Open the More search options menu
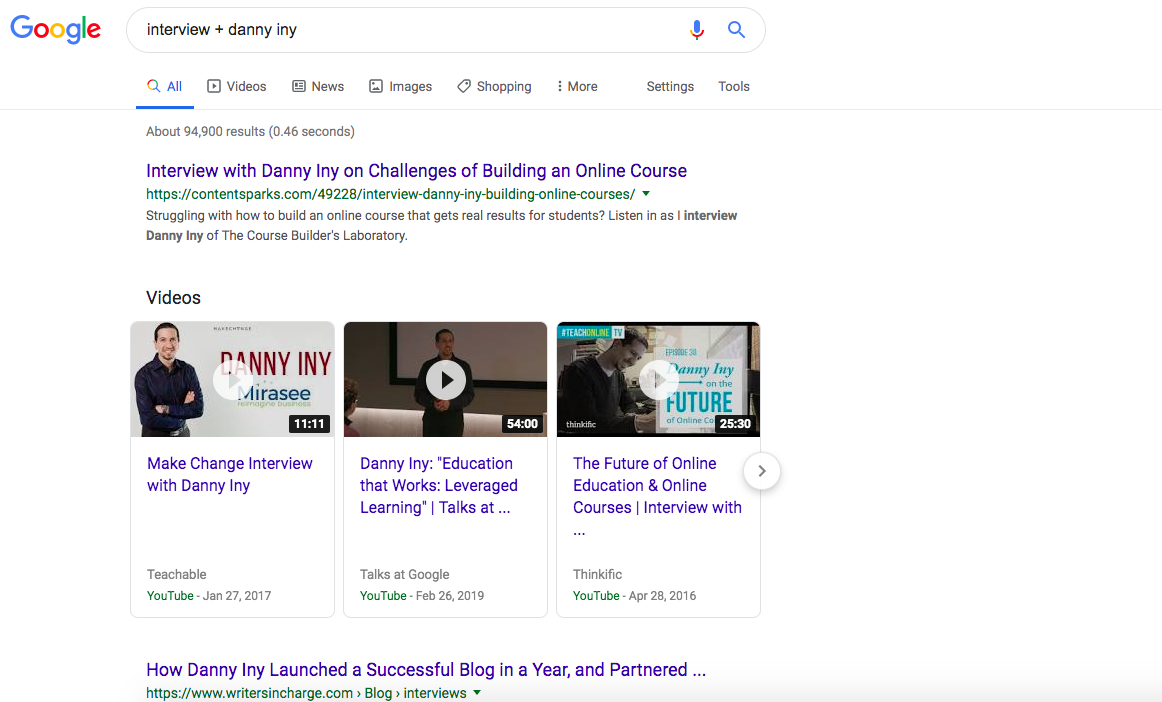 pyautogui.click(x=577, y=87)
